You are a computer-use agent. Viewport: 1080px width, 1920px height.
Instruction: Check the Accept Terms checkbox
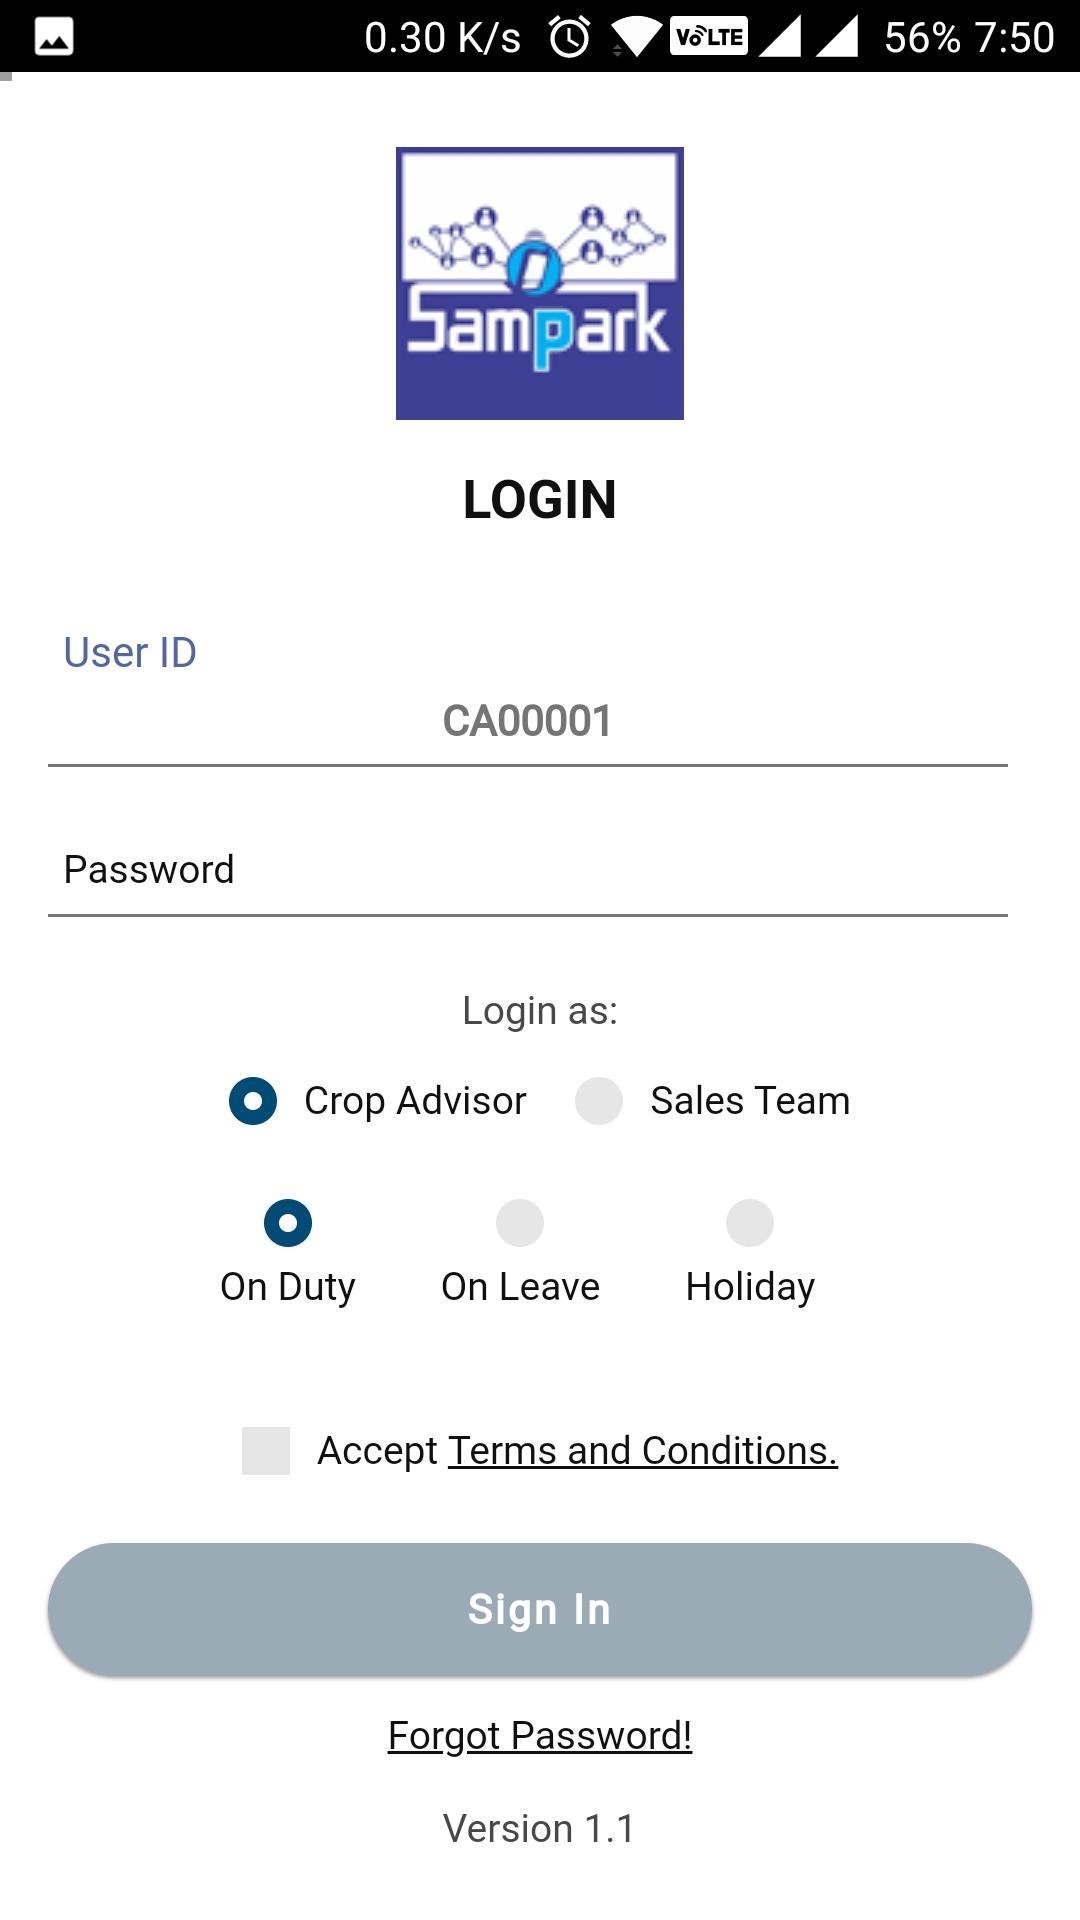pyautogui.click(x=266, y=1451)
